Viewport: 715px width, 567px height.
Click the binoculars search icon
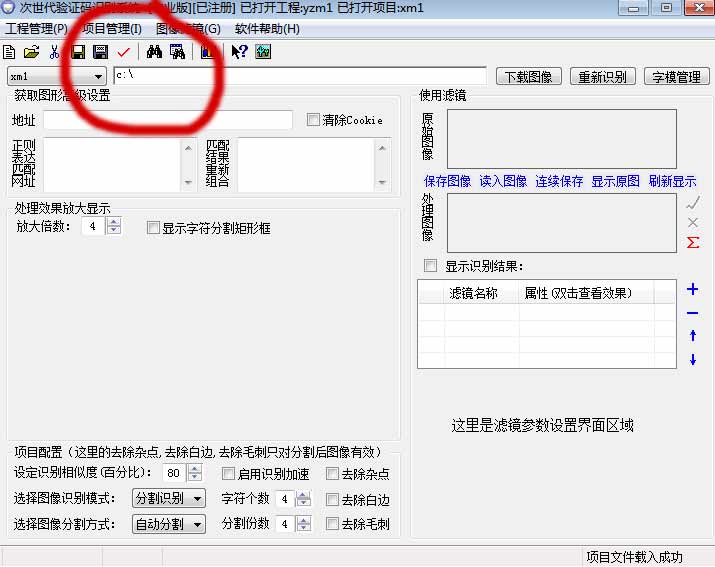click(154, 52)
